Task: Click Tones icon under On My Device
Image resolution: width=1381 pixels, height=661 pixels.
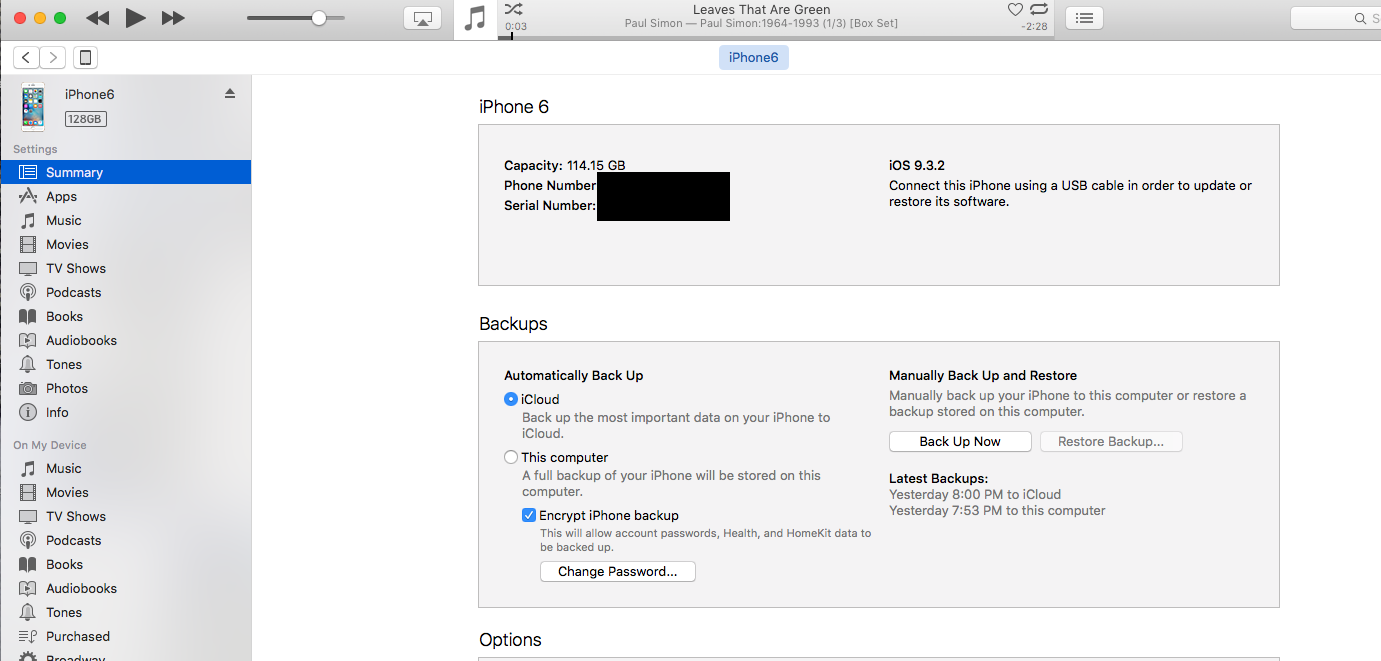Action: click(28, 612)
